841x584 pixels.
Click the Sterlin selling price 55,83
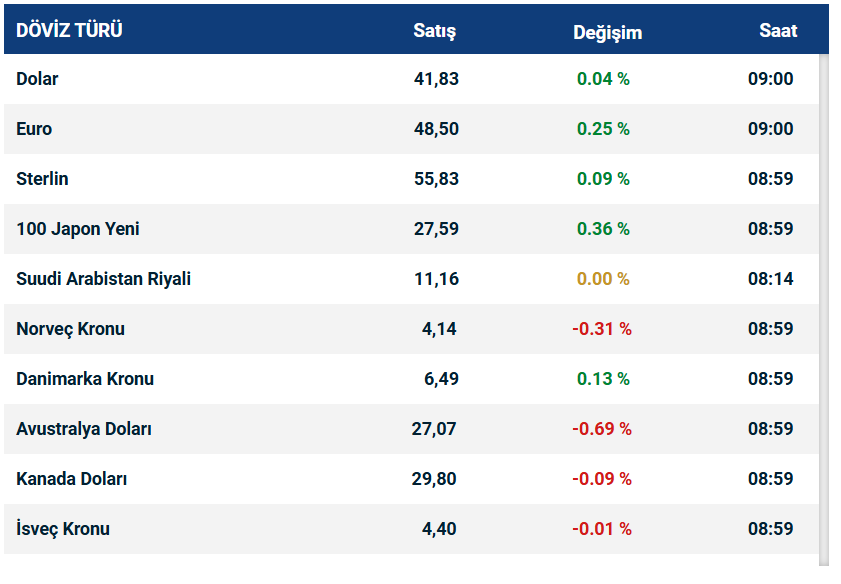[x=436, y=179]
